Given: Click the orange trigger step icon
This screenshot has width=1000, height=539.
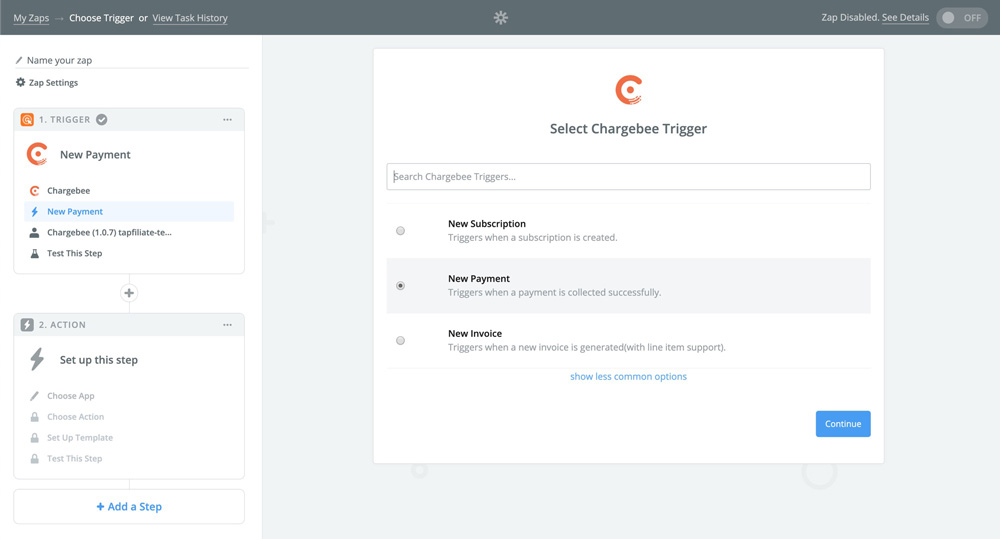Looking at the screenshot, I should (x=27, y=119).
